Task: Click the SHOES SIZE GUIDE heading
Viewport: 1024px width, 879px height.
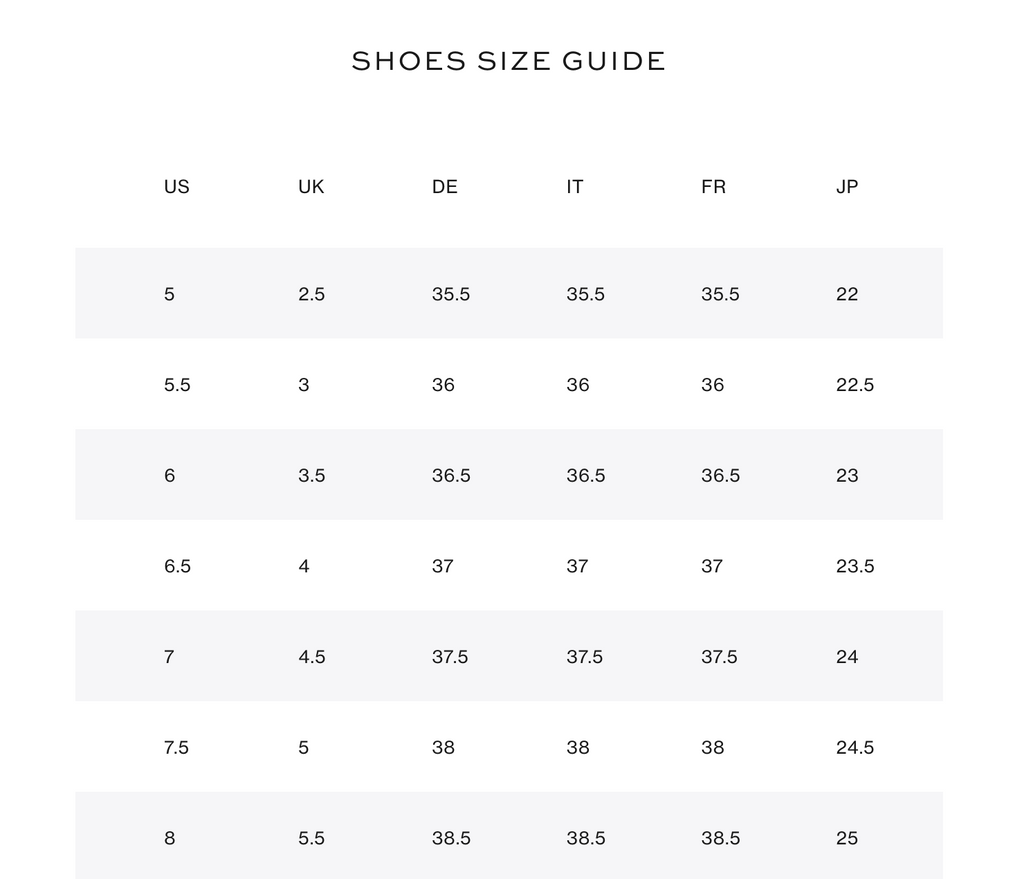Action: pyautogui.click(x=508, y=61)
